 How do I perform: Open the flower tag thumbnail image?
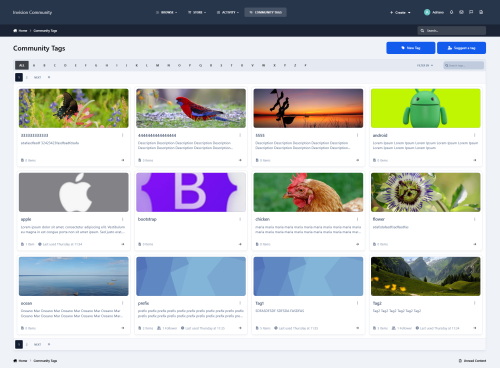[426, 192]
